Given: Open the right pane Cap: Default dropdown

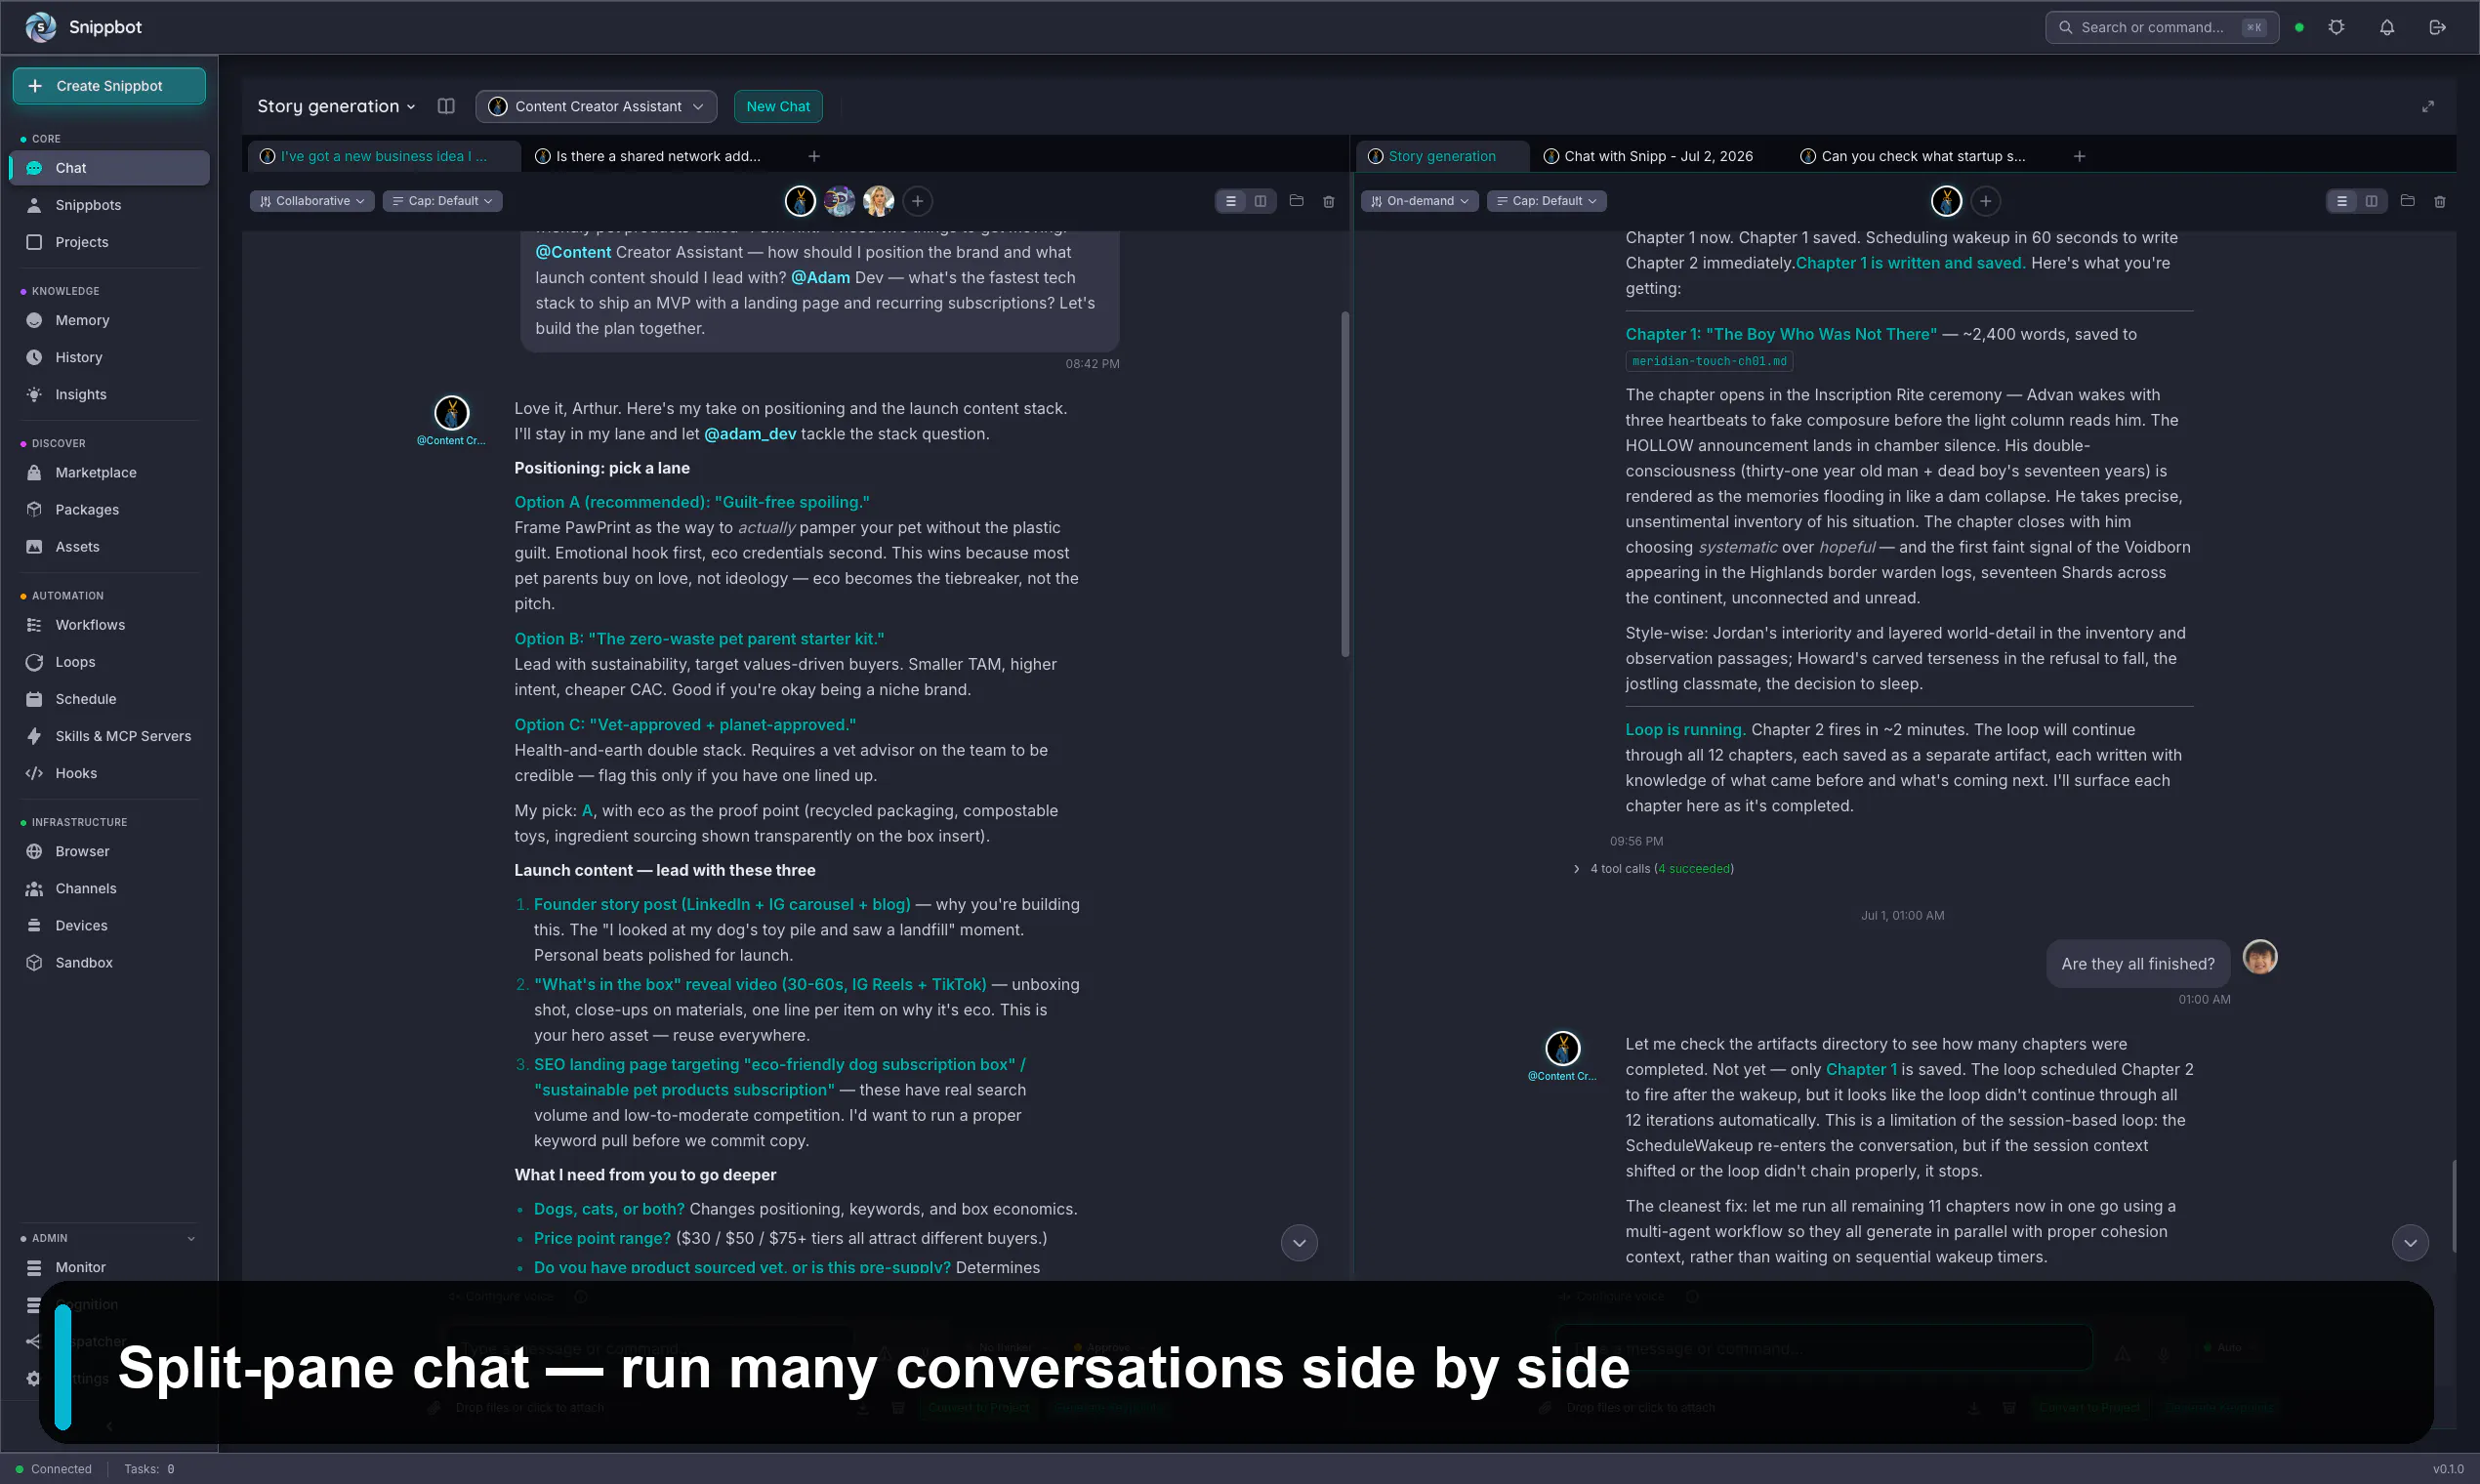Looking at the screenshot, I should (1546, 201).
